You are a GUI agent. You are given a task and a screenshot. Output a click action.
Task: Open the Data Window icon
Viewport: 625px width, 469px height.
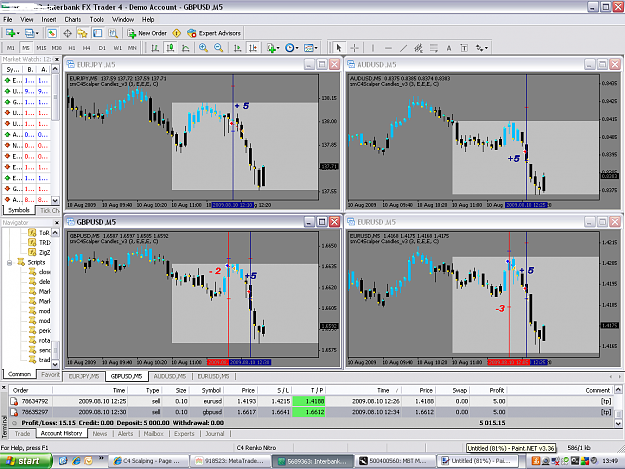coord(67,33)
